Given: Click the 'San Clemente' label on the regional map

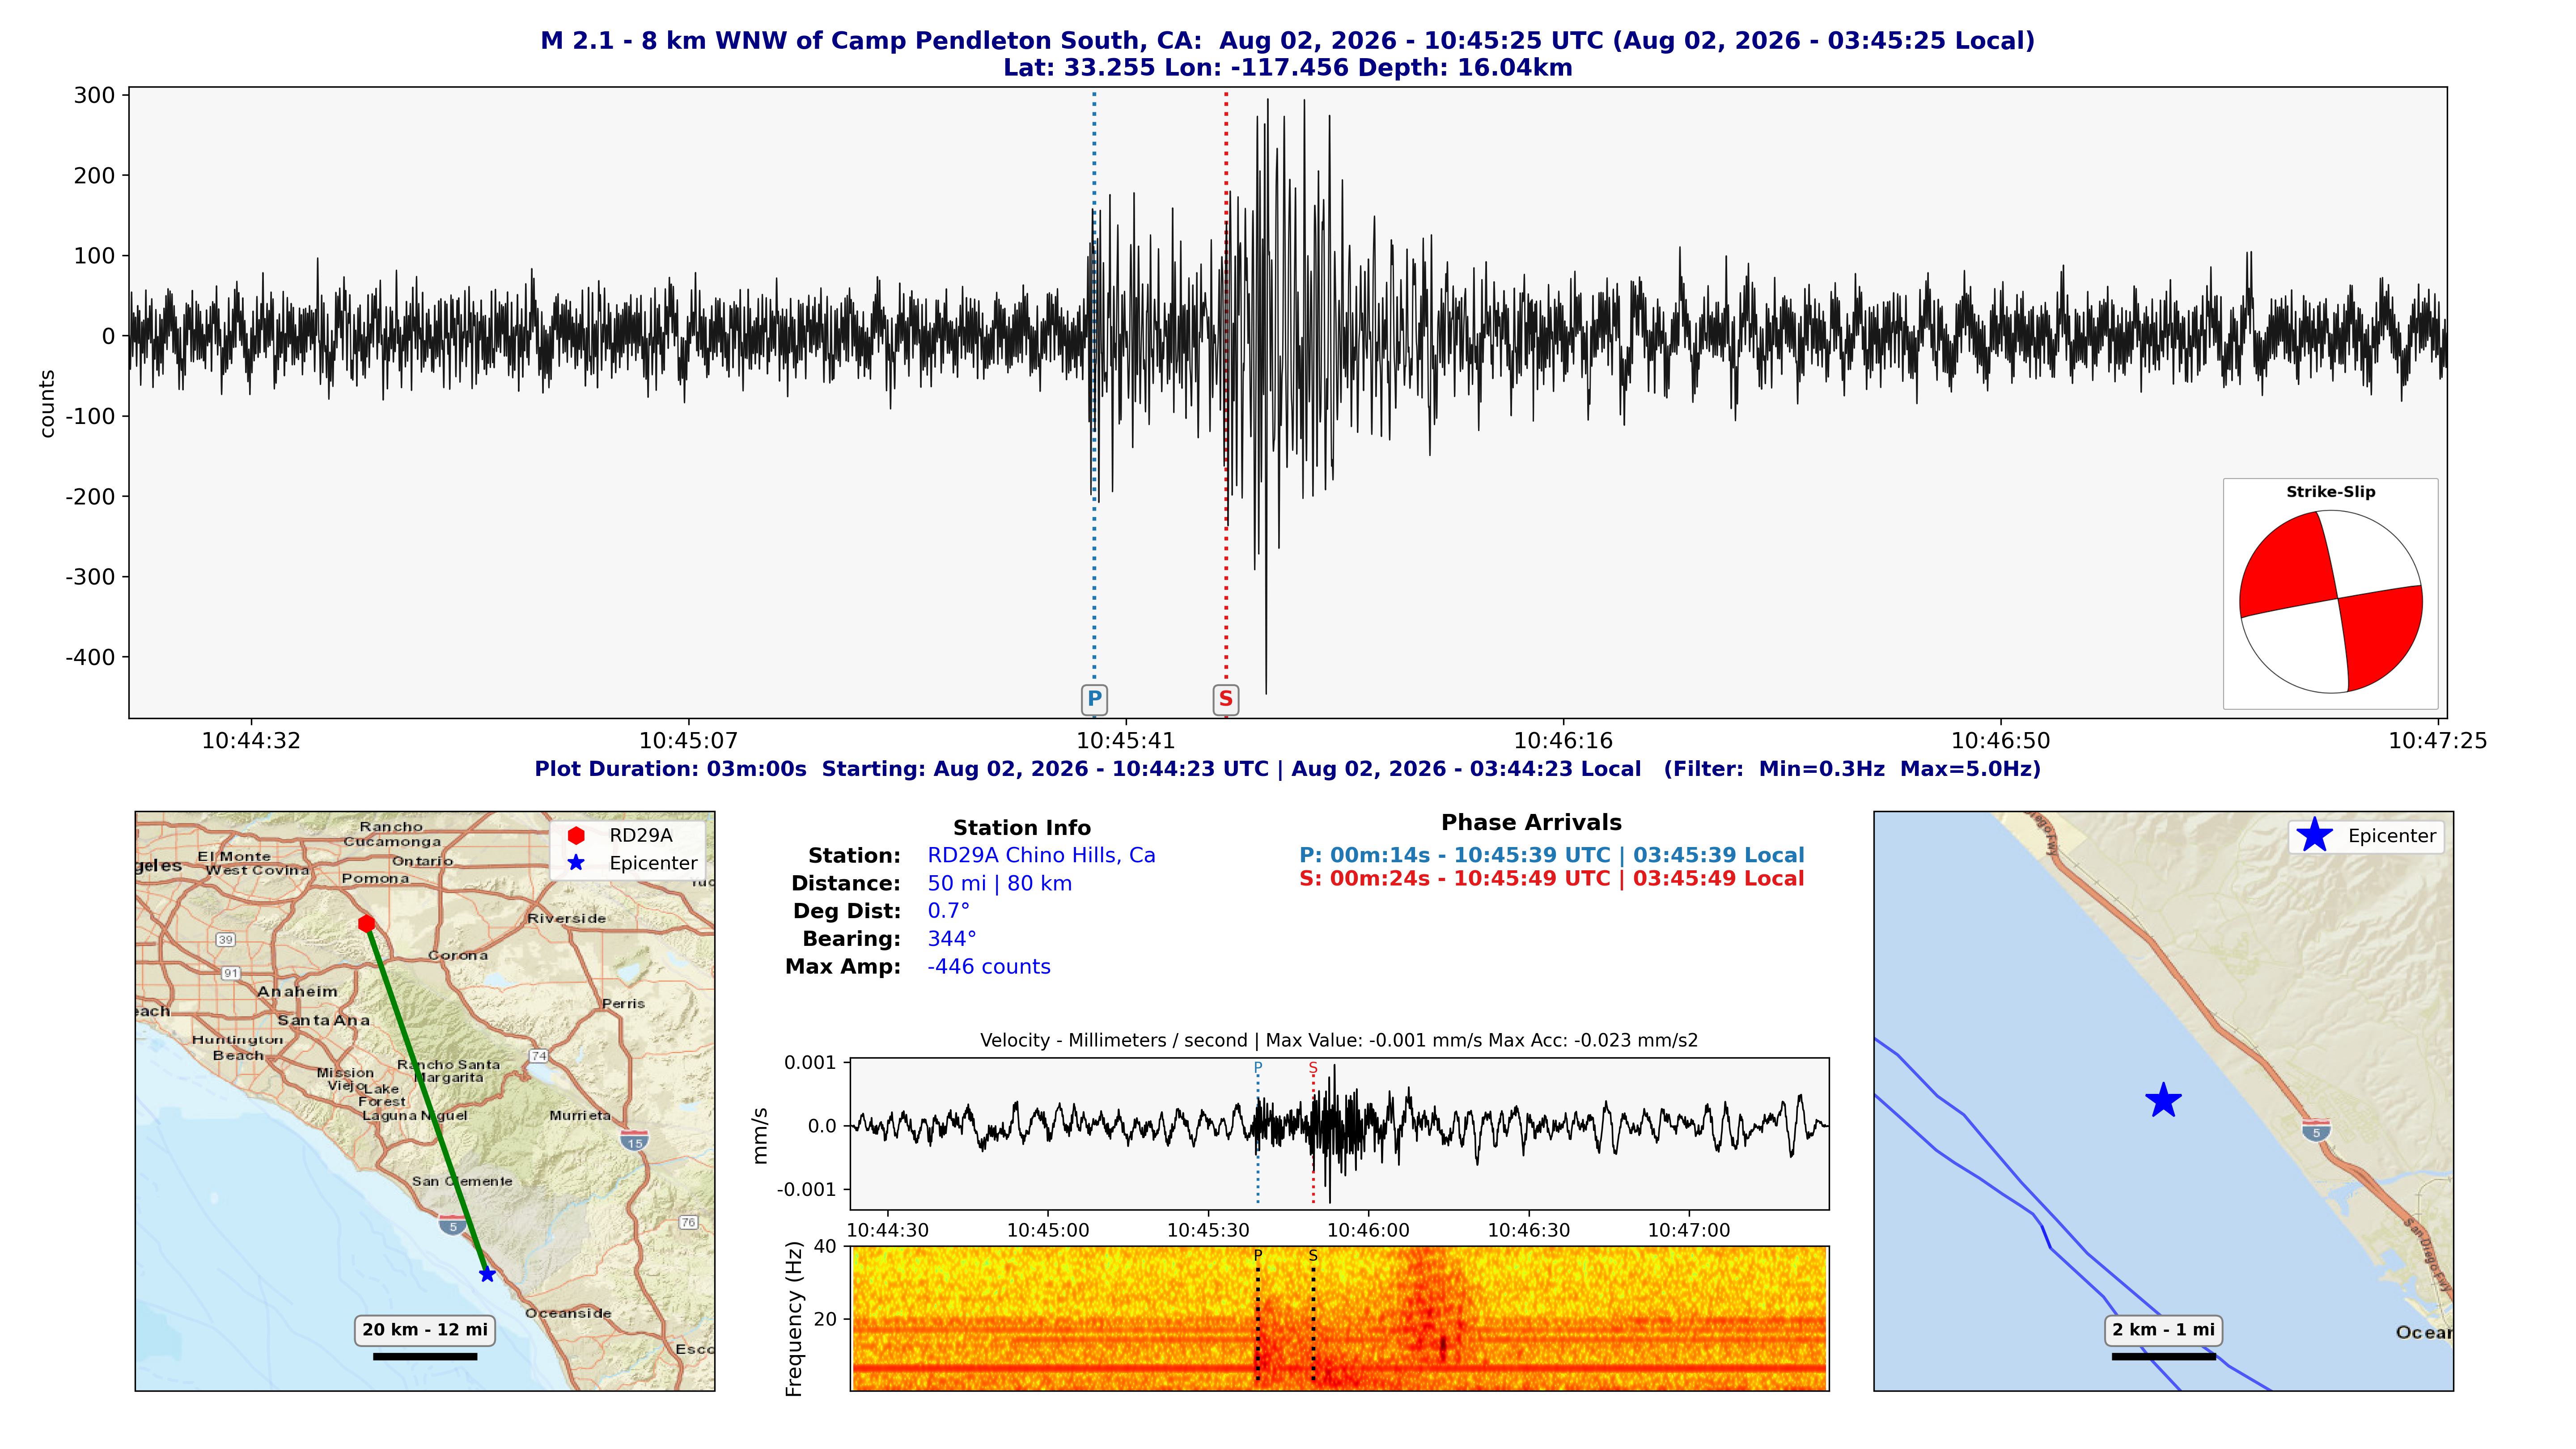Looking at the screenshot, I should [462, 1181].
